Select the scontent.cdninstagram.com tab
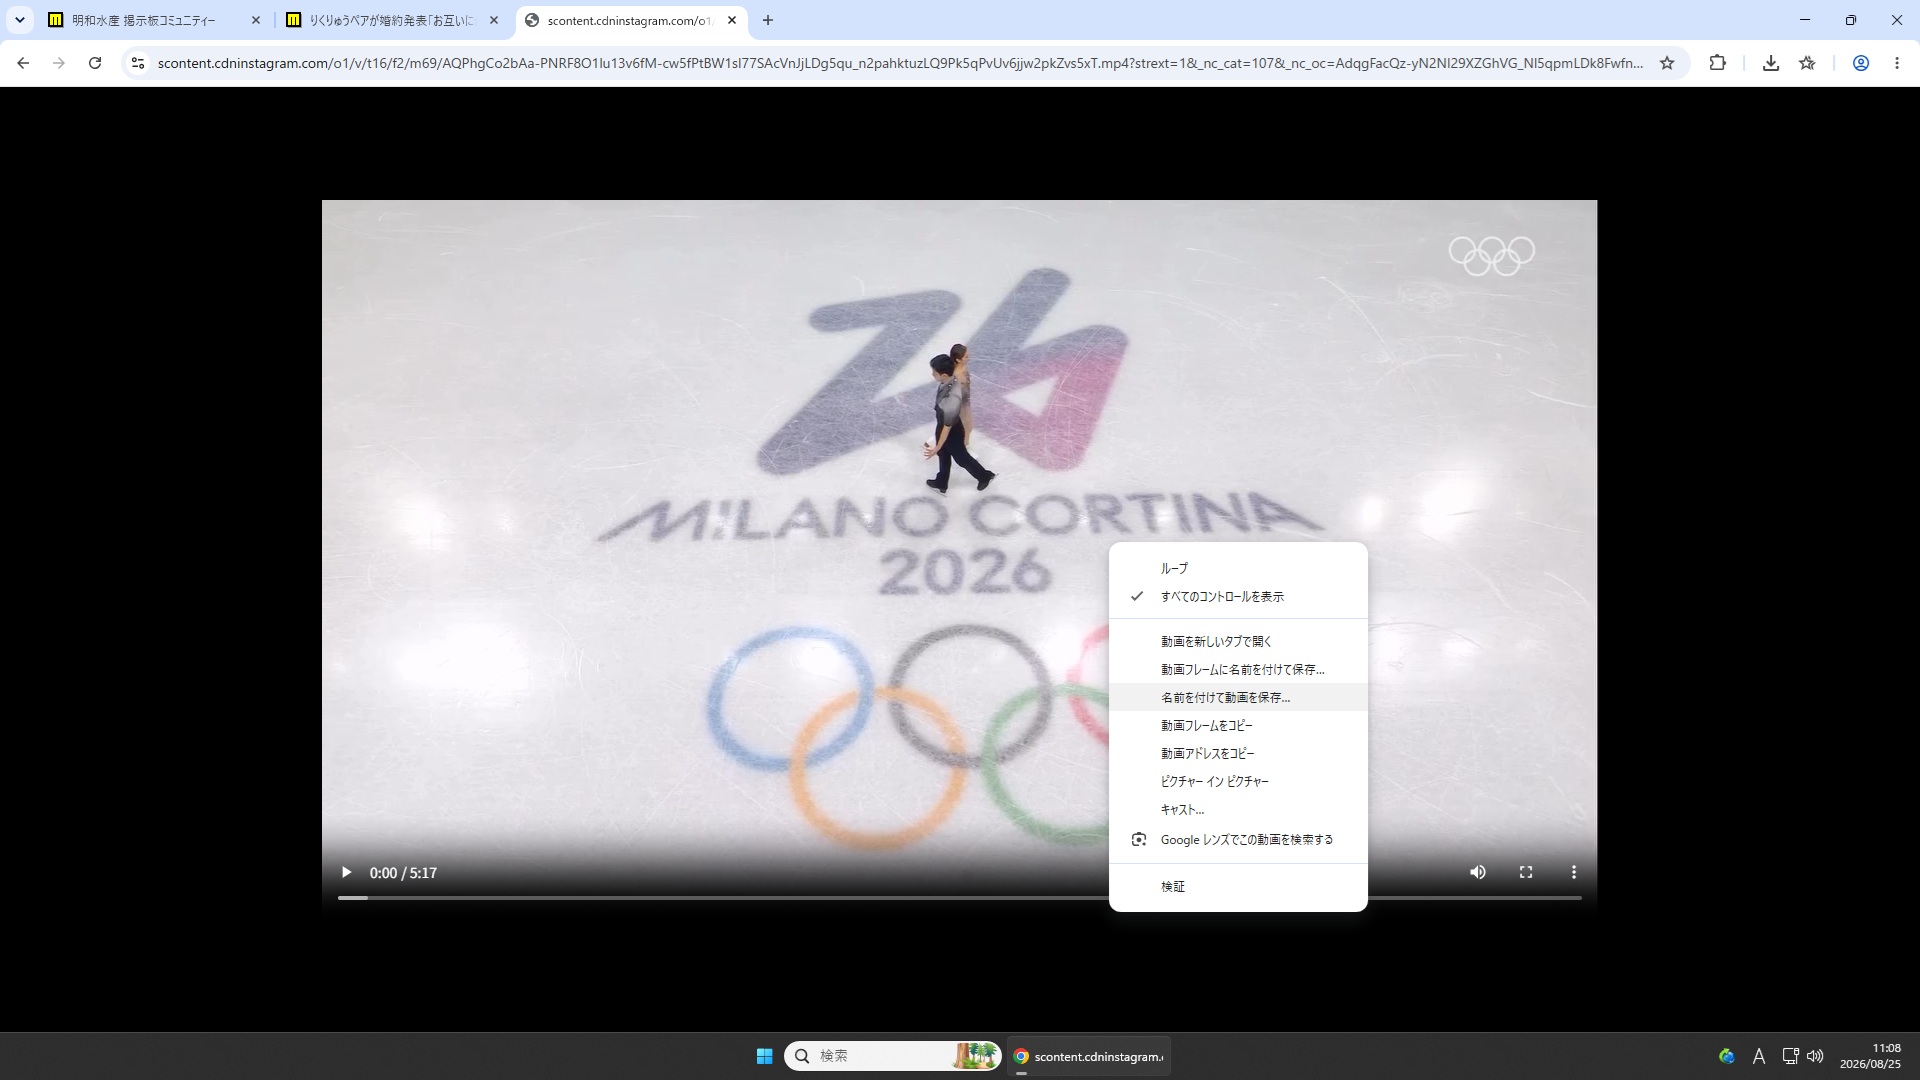Image resolution: width=1920 pixels, height=1080 pixels. 630,20
